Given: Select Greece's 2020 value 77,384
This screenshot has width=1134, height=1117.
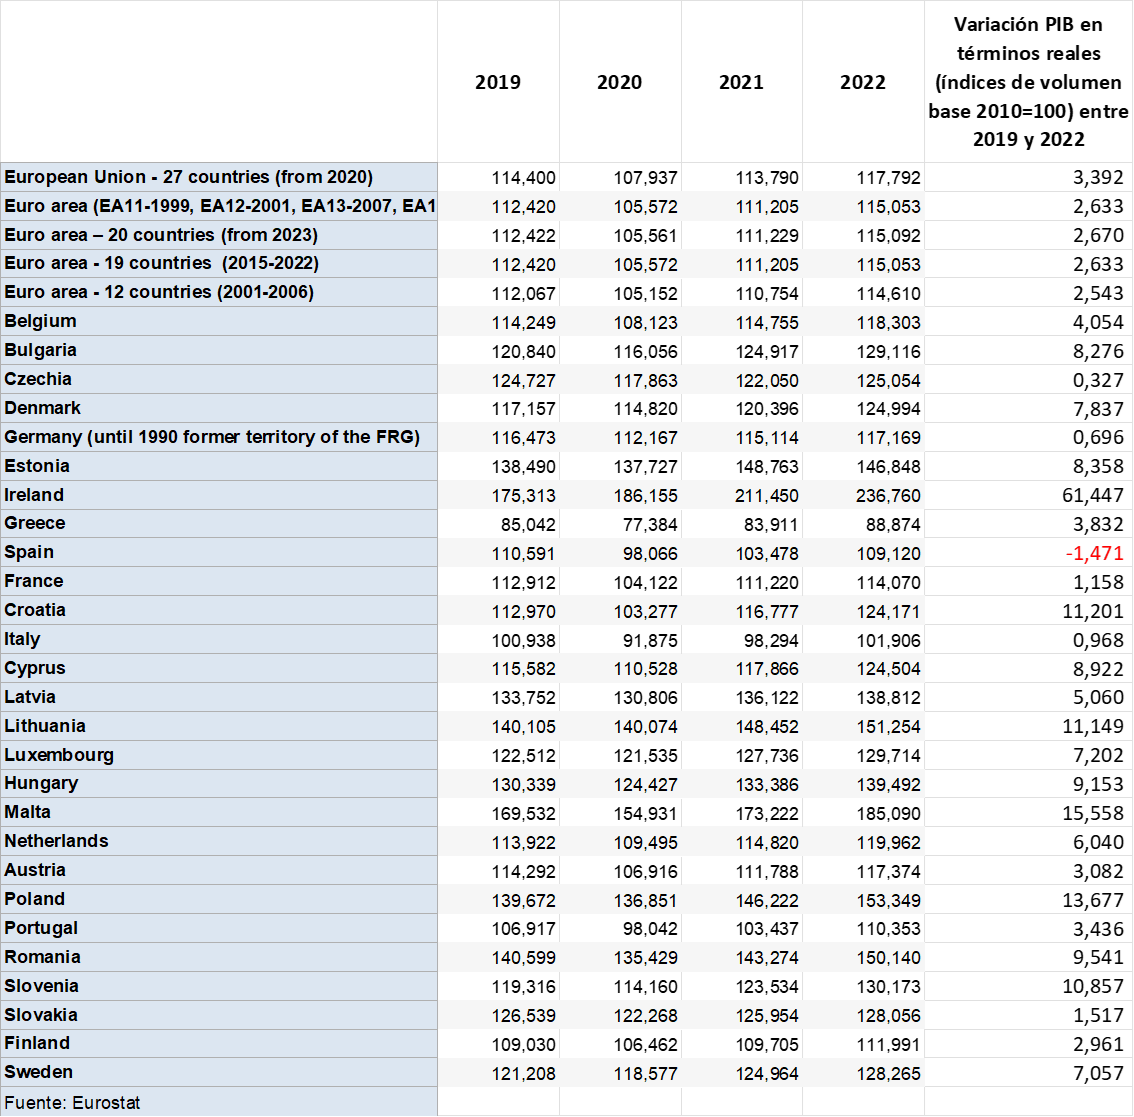Looking at the screenshot, I should 645,525.
